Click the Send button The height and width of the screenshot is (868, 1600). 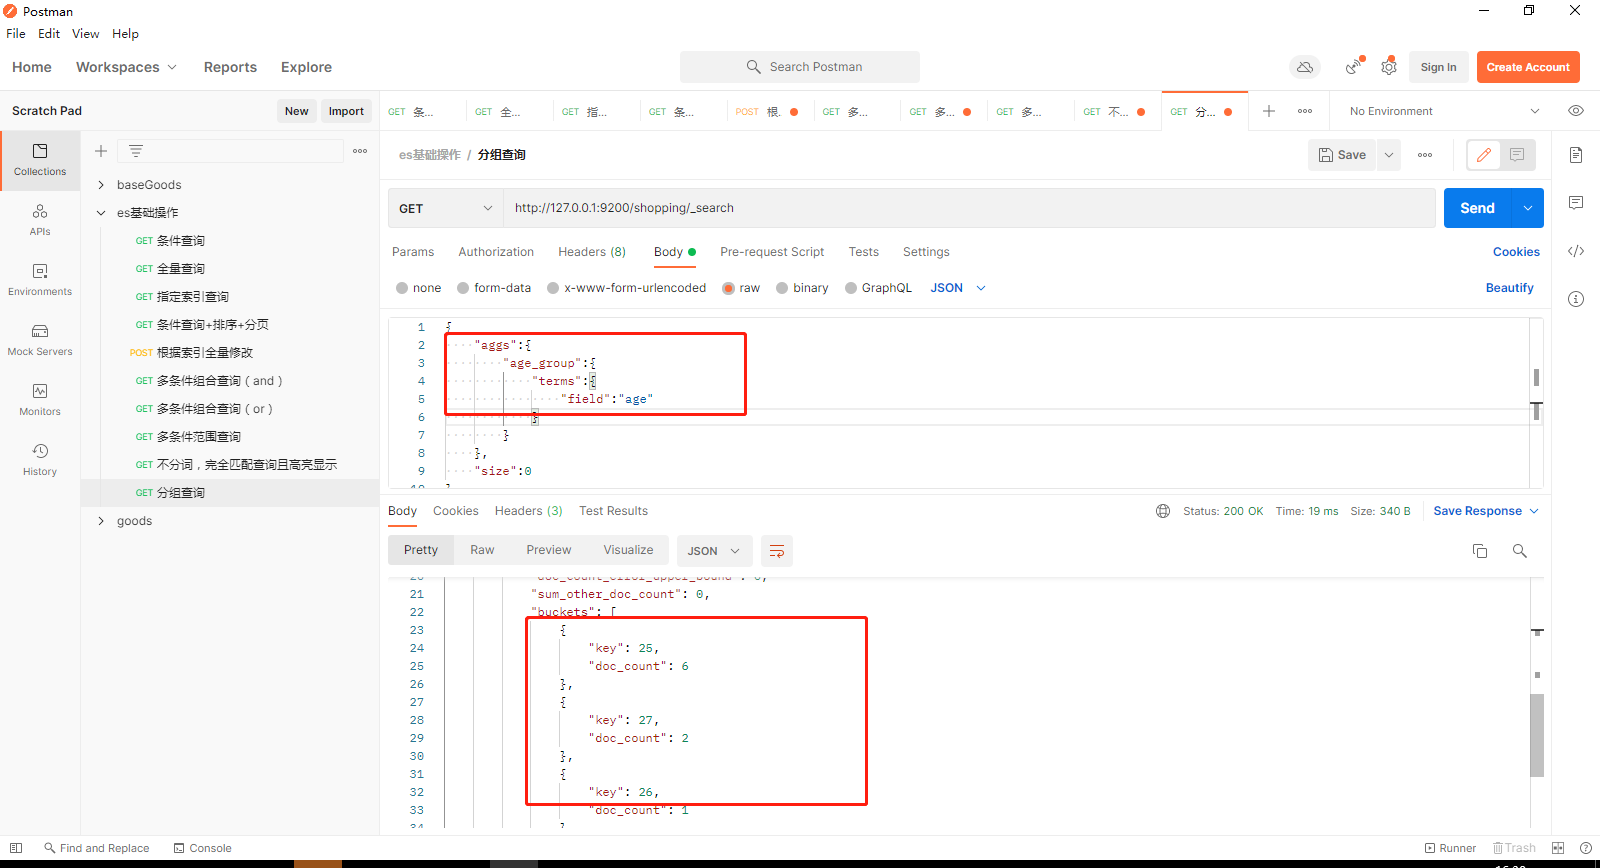tap(1478, 208)
